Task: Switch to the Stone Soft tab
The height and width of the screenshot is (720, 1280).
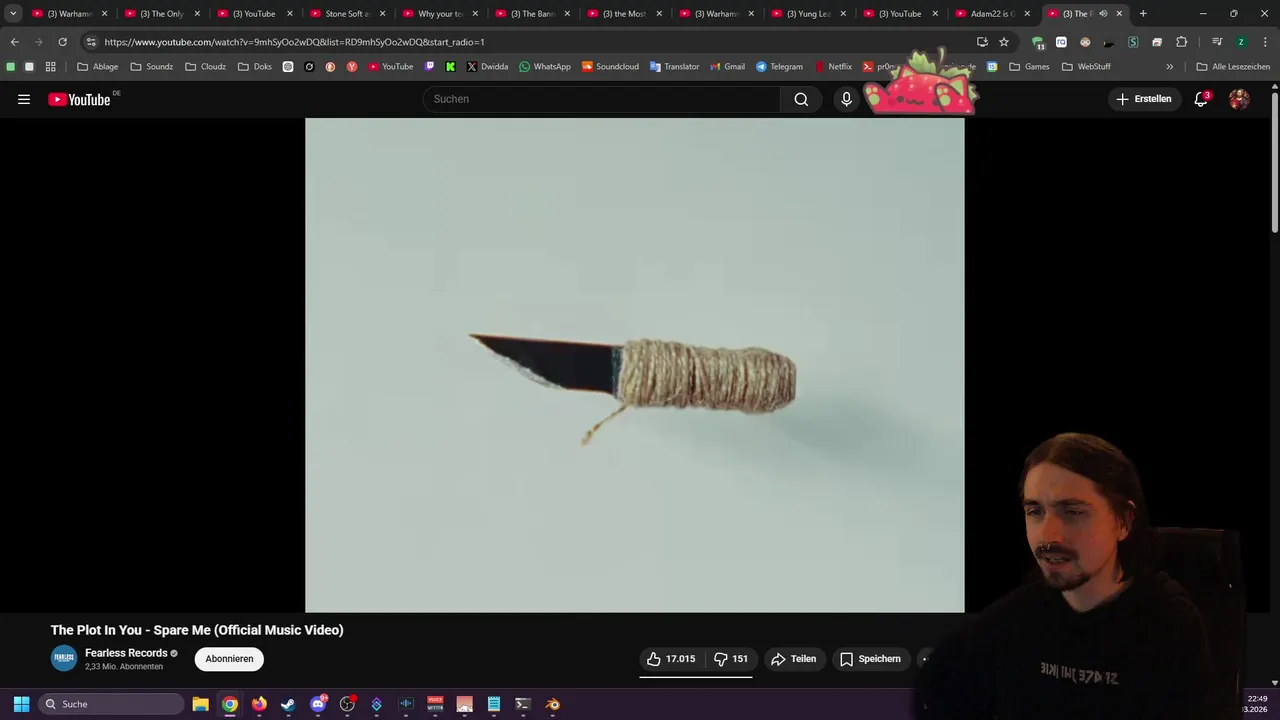Action: click(347, 14)
